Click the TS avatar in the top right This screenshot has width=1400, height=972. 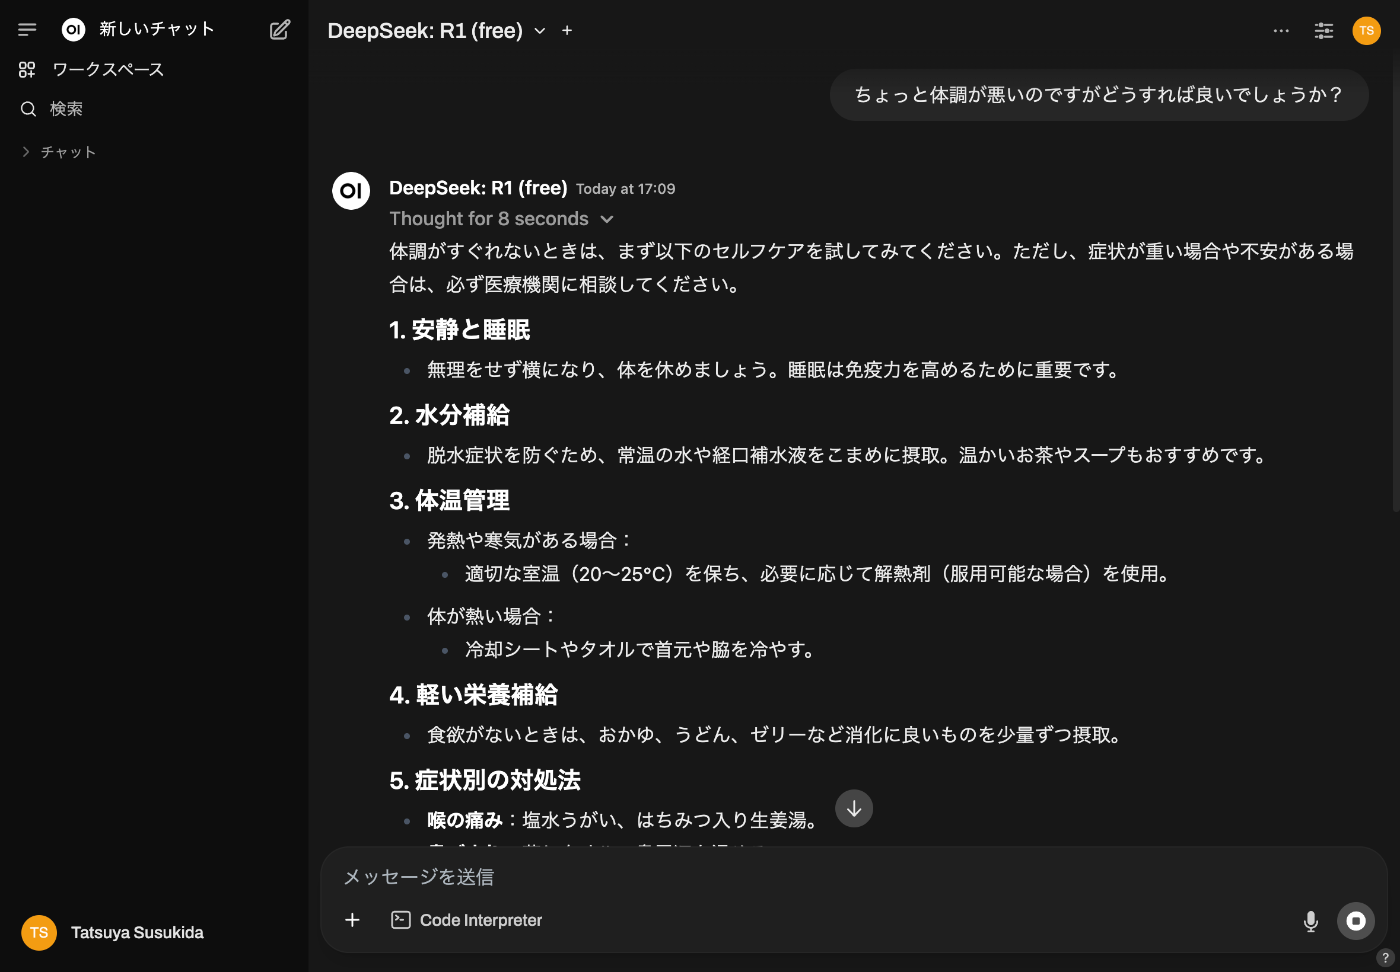click(1366, 31)
